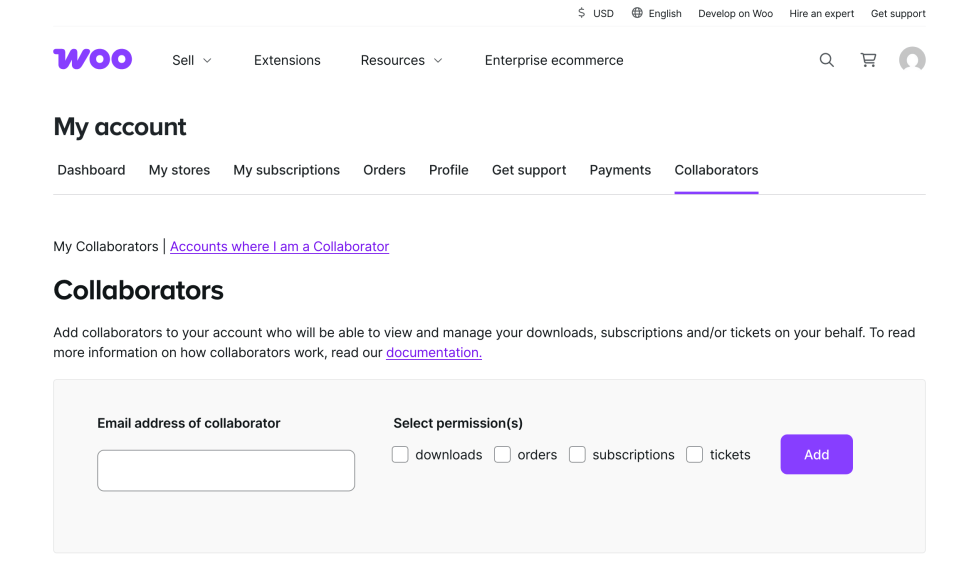
Task: Check the orders permission box
Action: [x=502, y=455]
